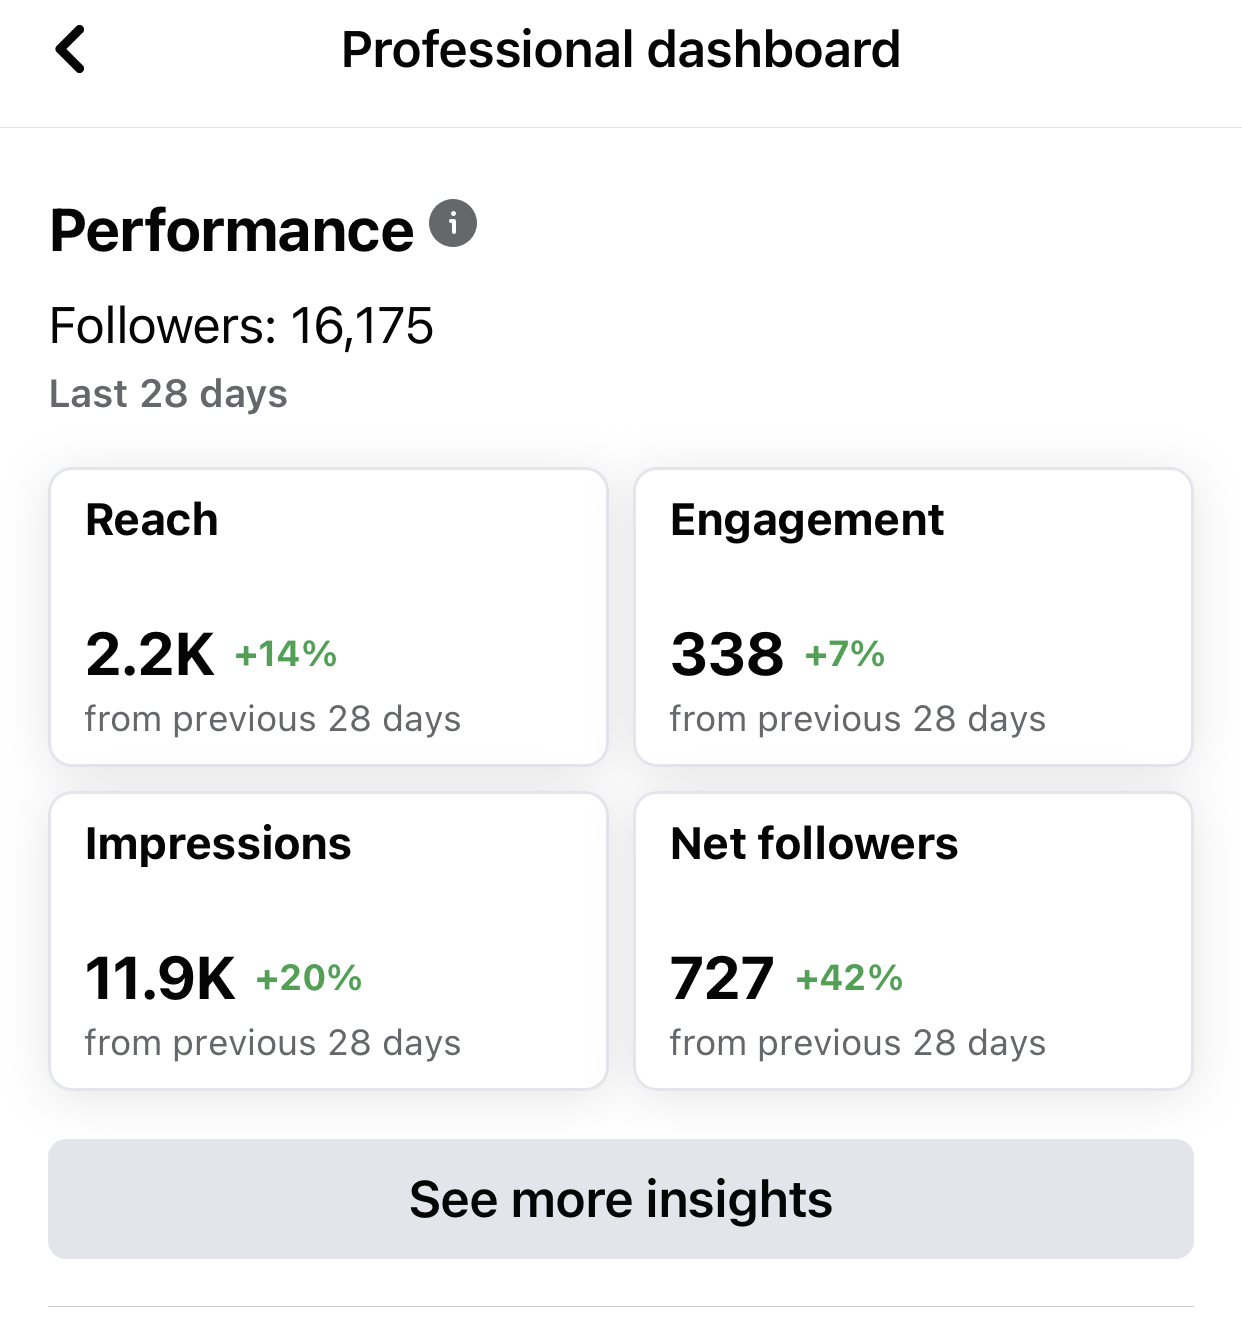The width and height of the screenshot is (1242, 1330).
Task: Click the 727 Net followers value
Action: click(722, 978)
